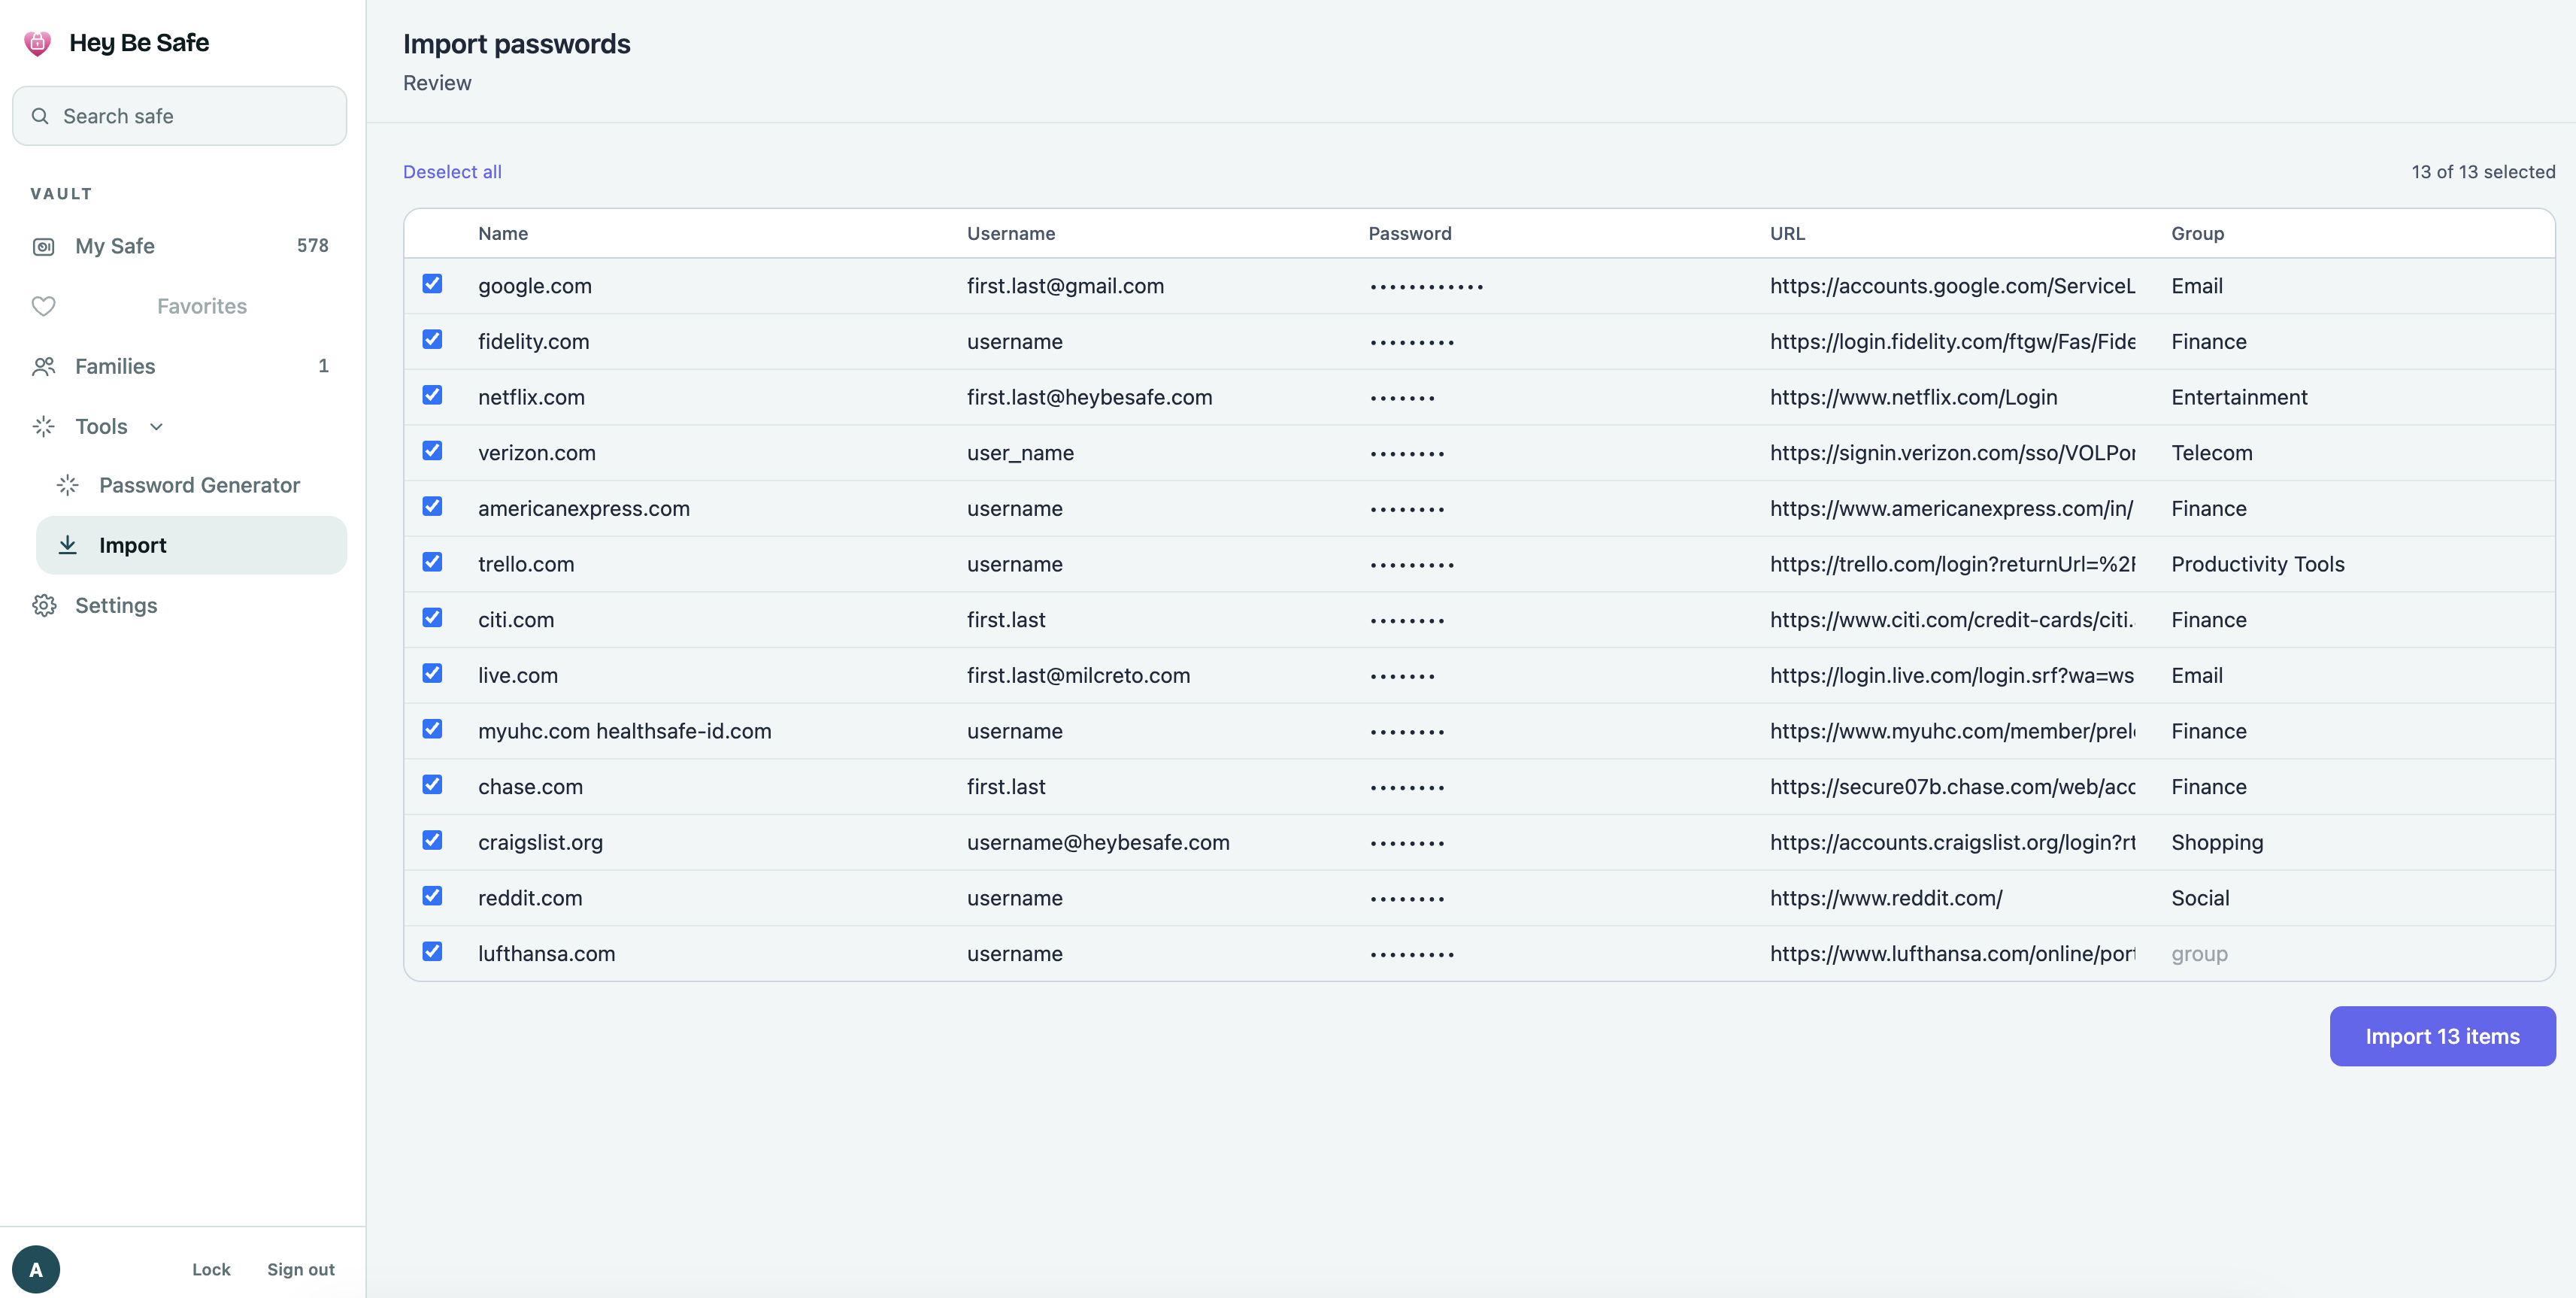Click the https://www.reddit.com/ URL cell

click(x=1886, y=898)
